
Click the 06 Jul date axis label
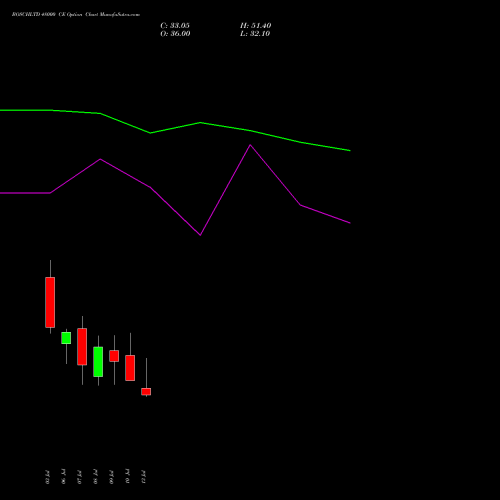(x=63, y=477)
